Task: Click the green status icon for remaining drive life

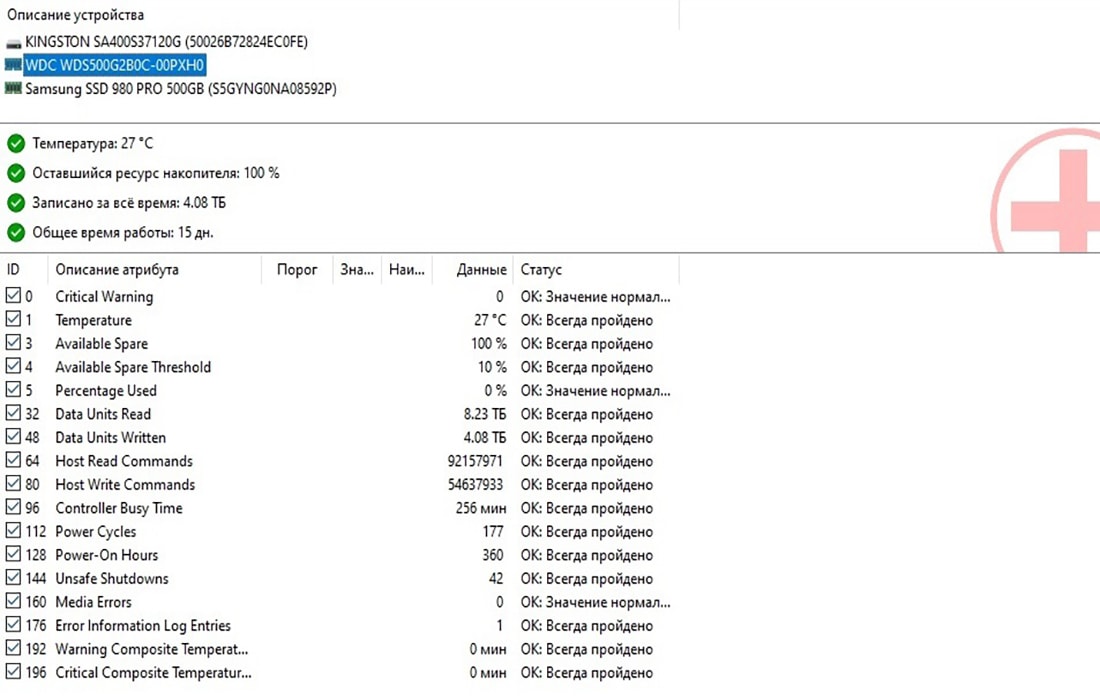Action: (15, 173)
